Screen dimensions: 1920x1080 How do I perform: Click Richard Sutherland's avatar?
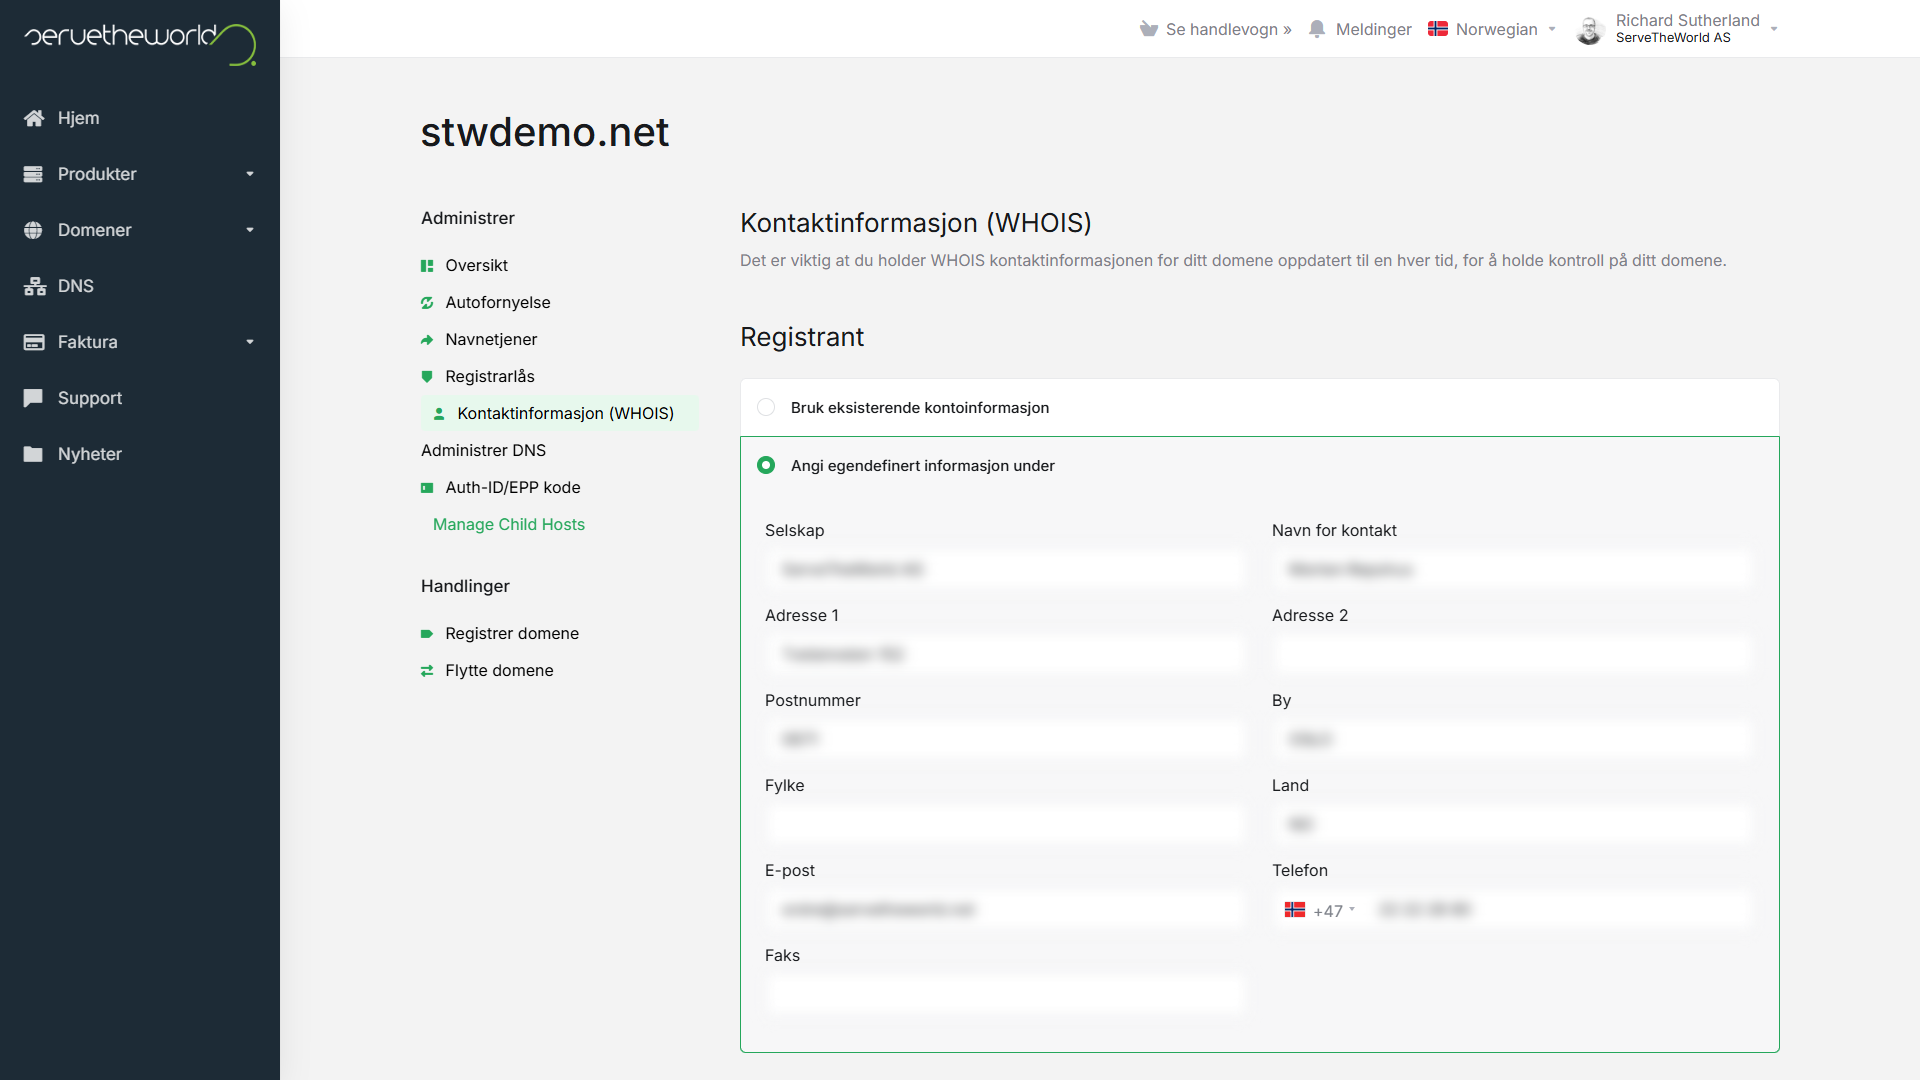pos(1590,30)
